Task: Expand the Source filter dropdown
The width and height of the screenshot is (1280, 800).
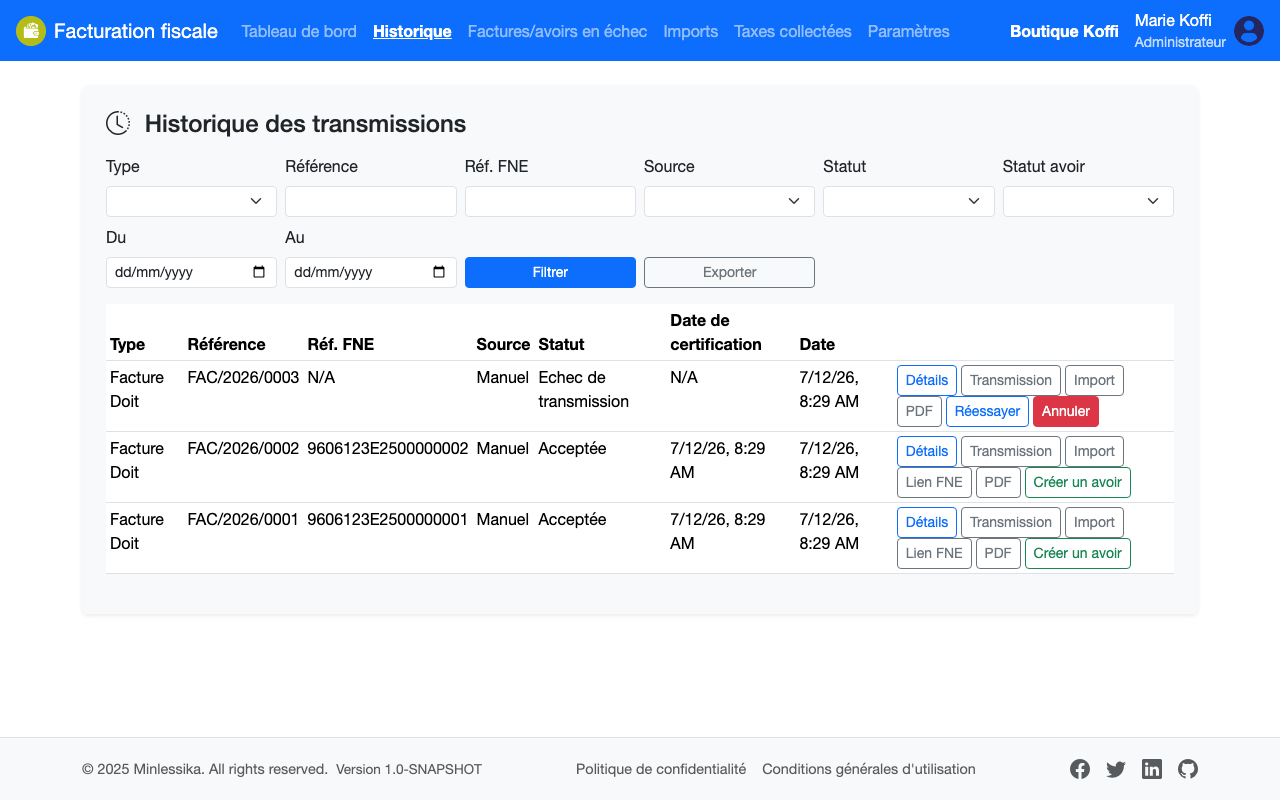Action: coord(729,201)
